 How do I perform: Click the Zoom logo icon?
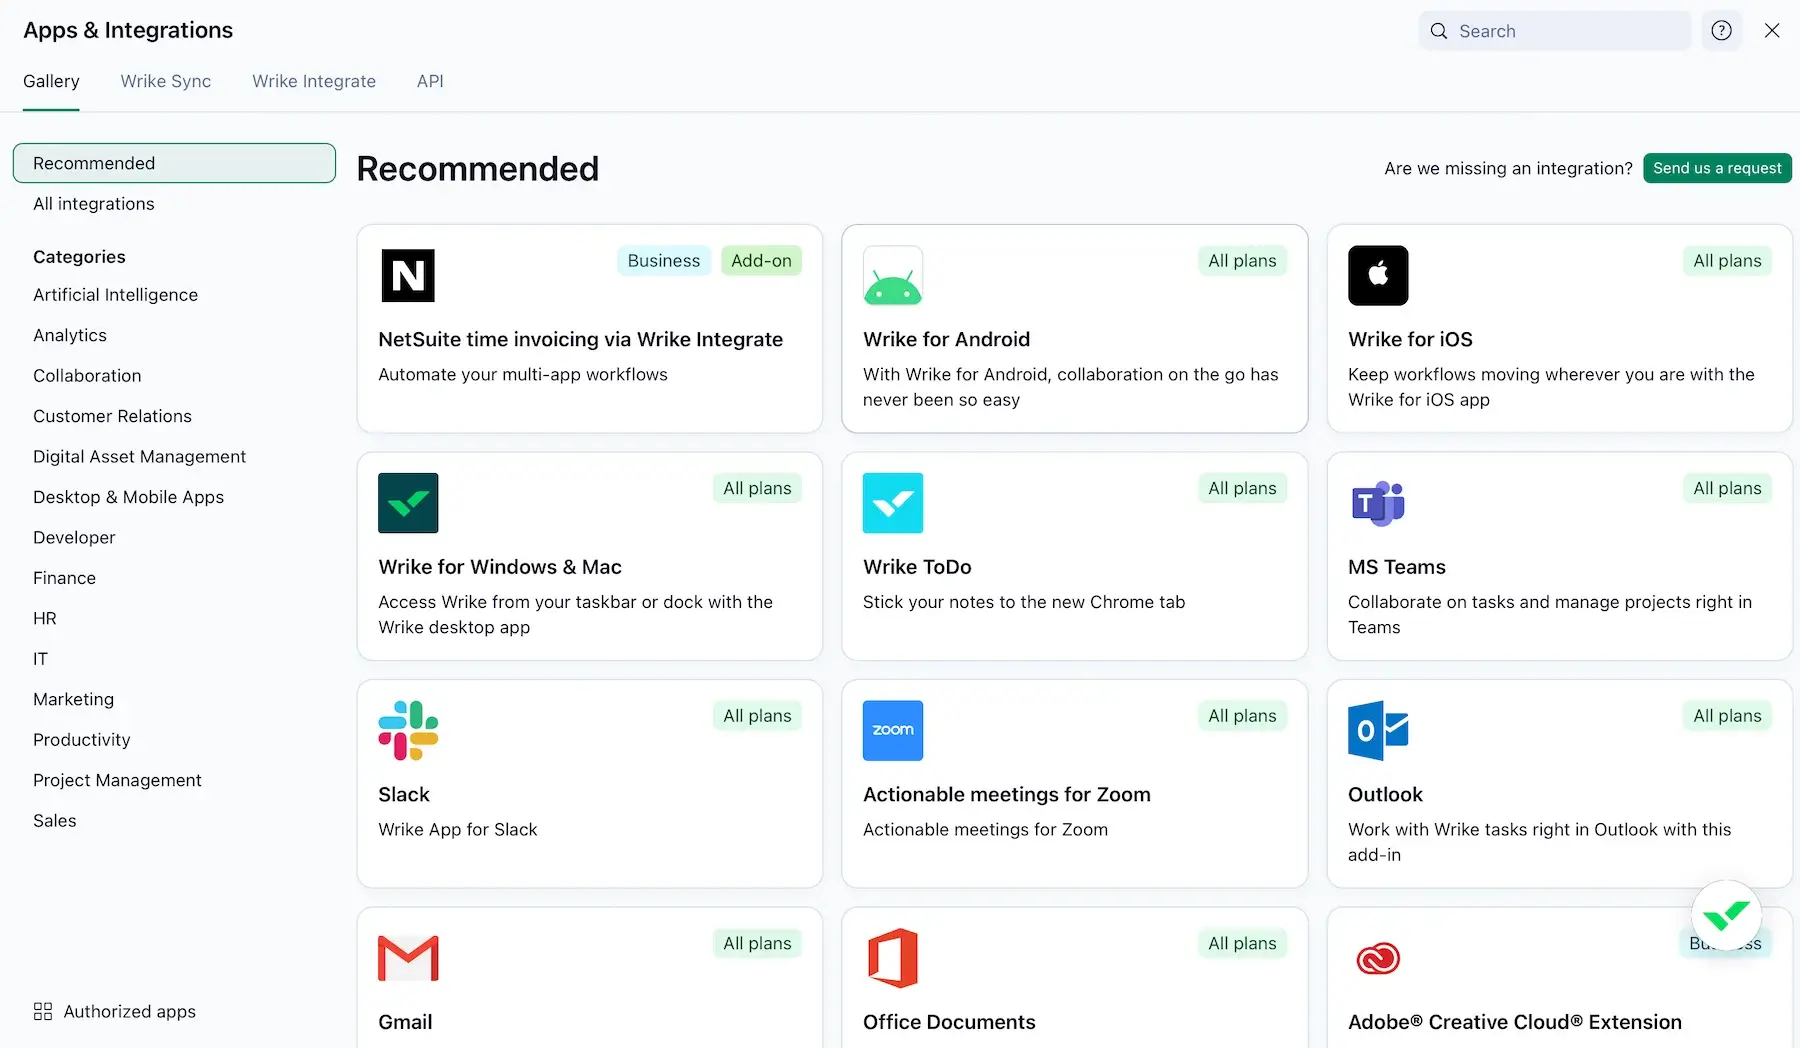pyautogui.click(x=892, y=730)
